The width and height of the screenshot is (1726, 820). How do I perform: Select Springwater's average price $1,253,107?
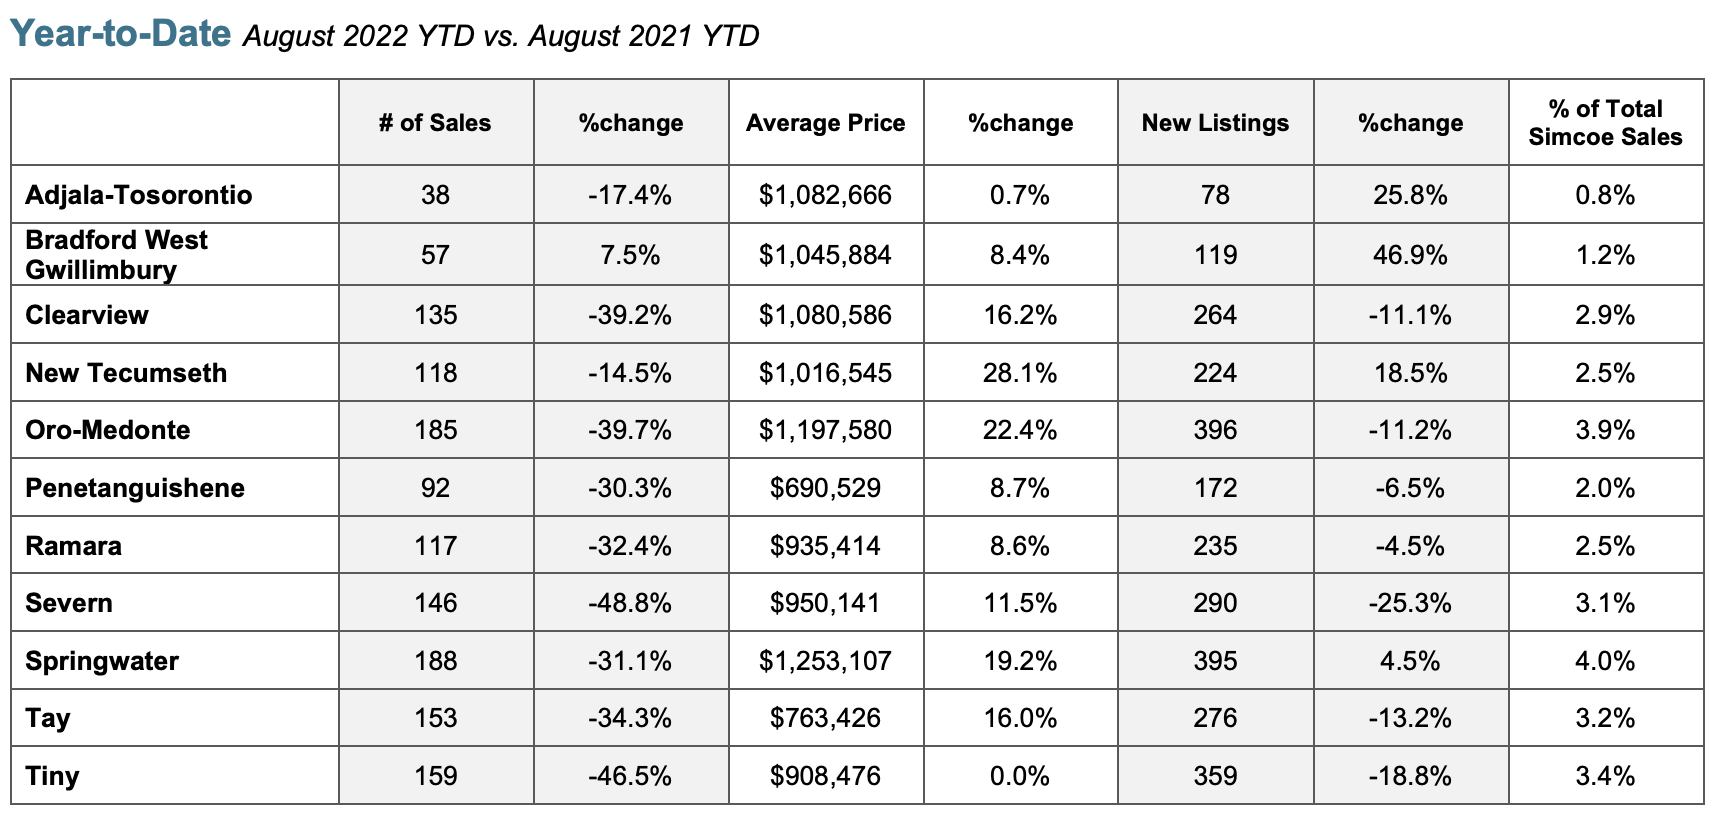click(825, 661)
